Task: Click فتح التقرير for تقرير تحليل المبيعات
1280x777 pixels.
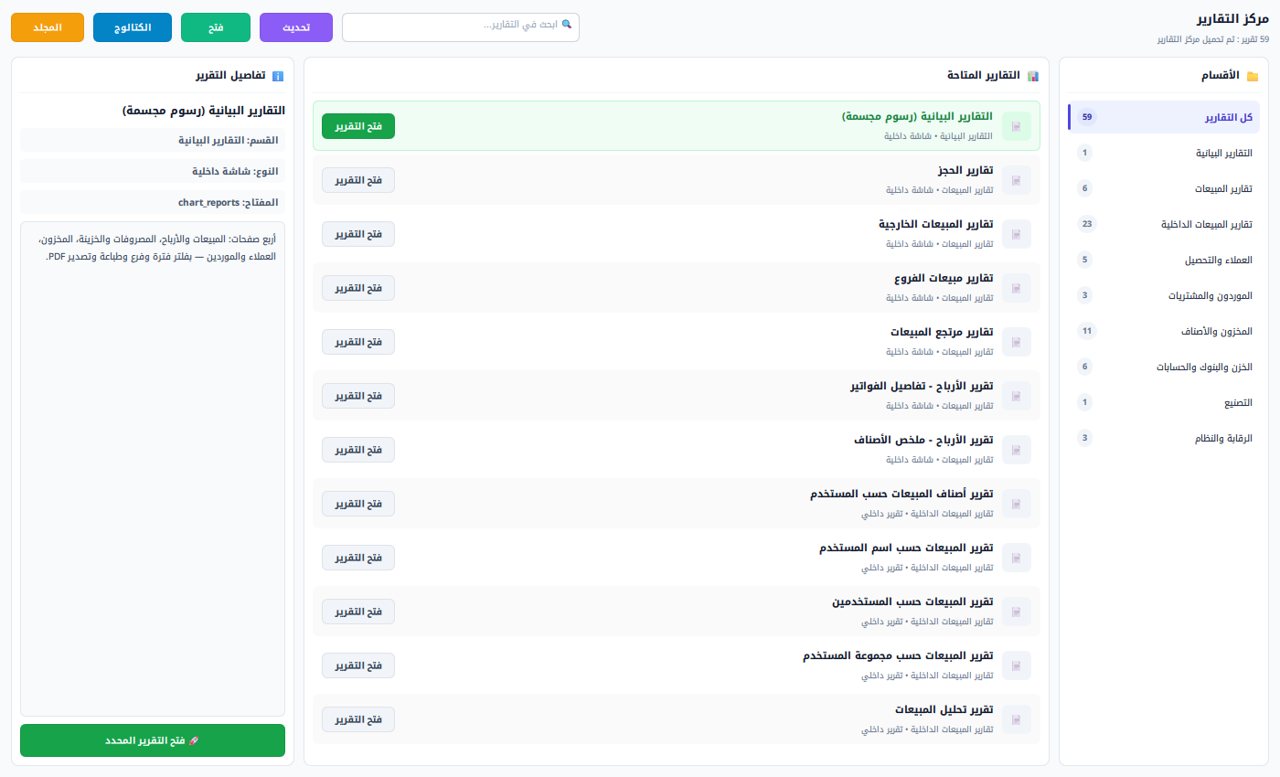Action: 358,720
